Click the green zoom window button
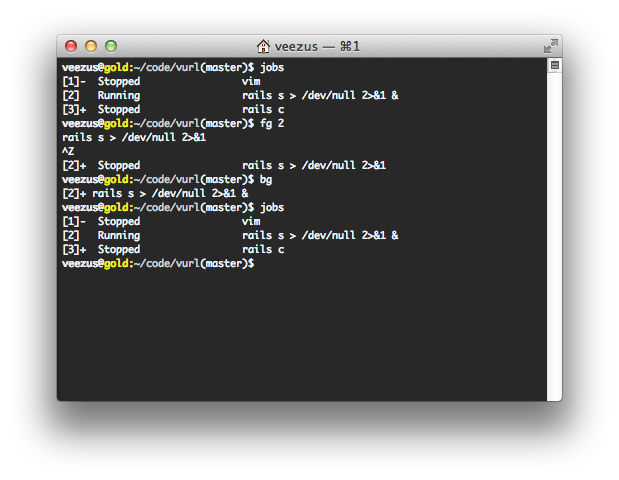619x480 pixels. (111, 46)
